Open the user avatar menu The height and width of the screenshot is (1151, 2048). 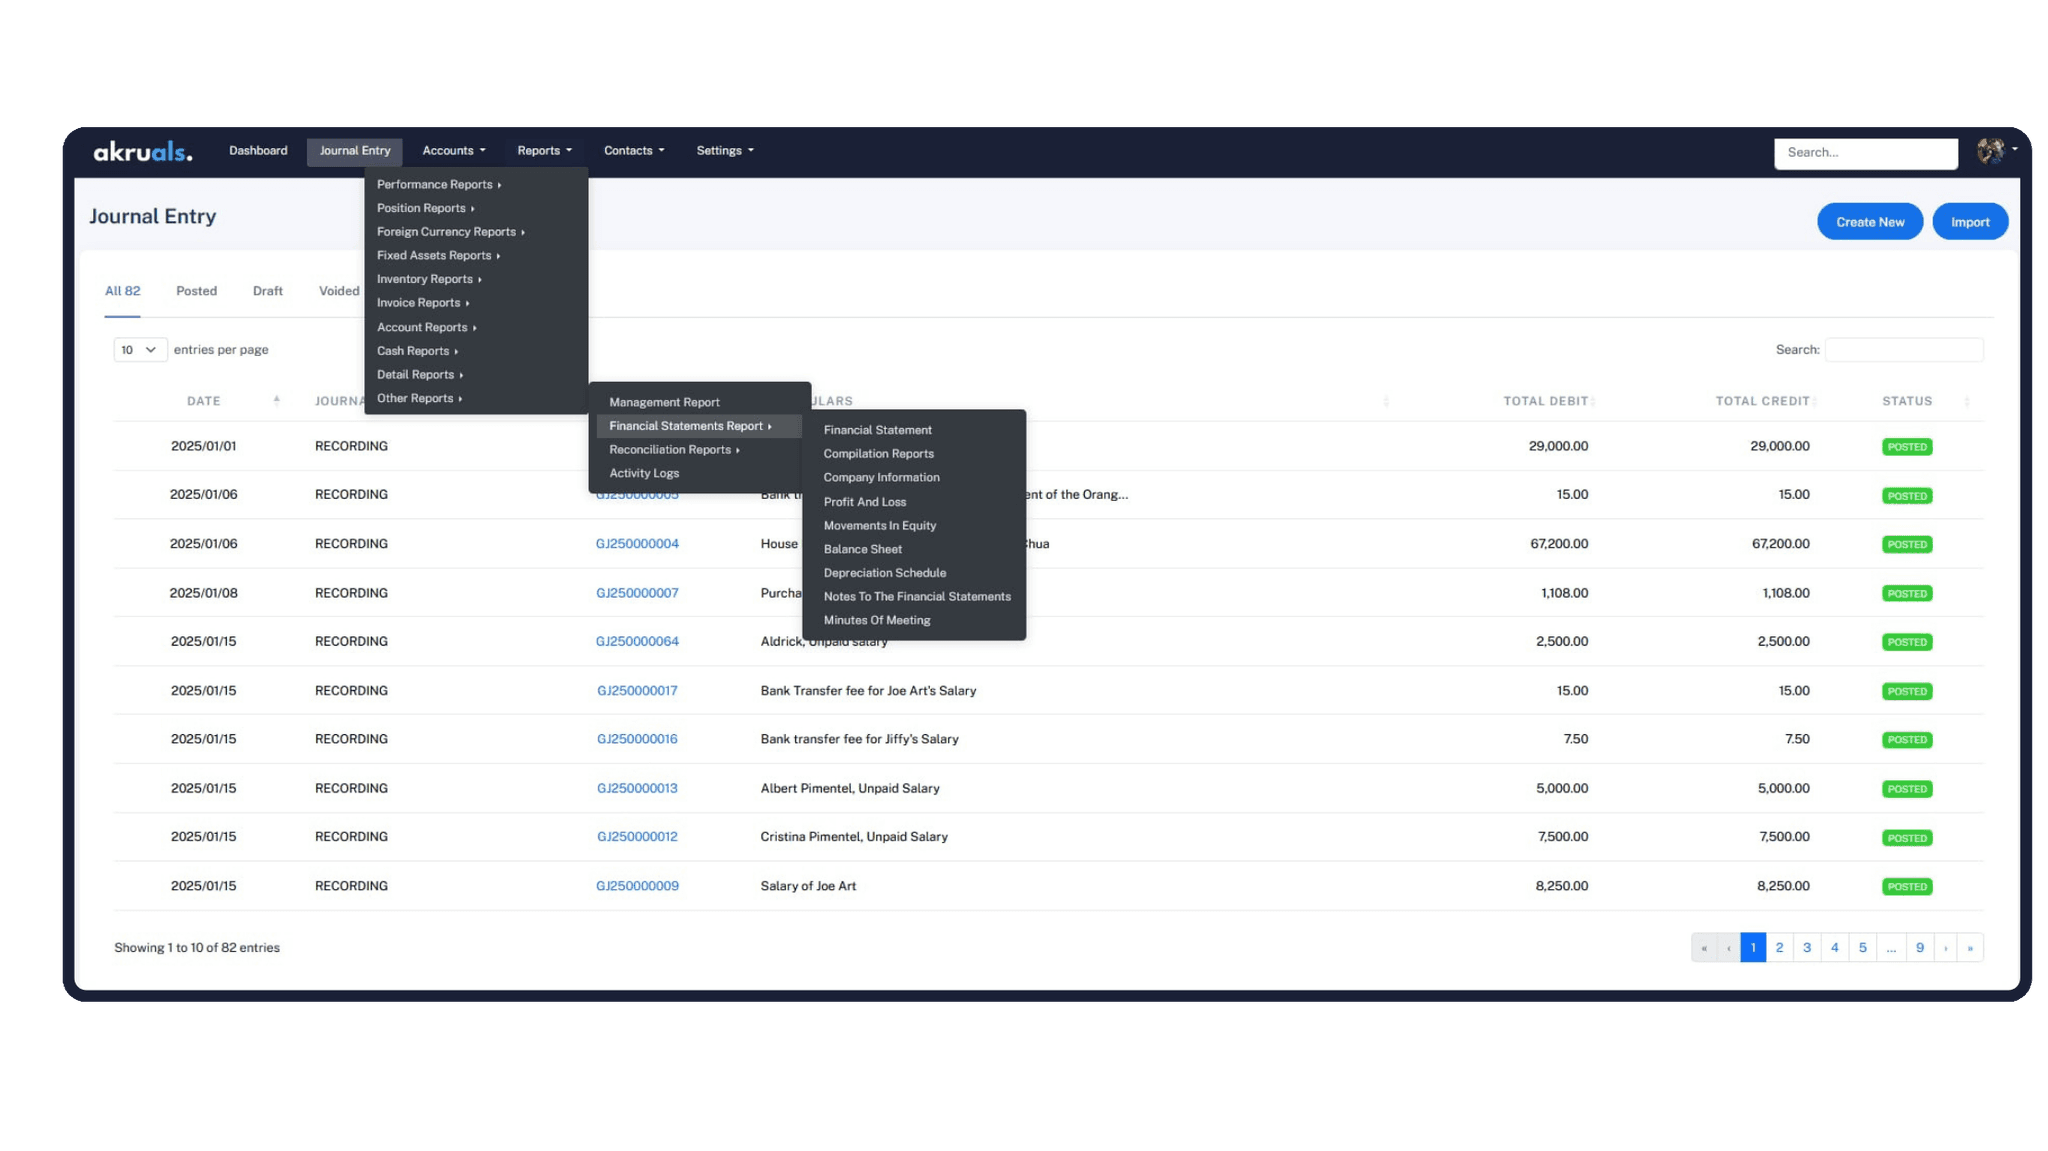point(1992,151)
